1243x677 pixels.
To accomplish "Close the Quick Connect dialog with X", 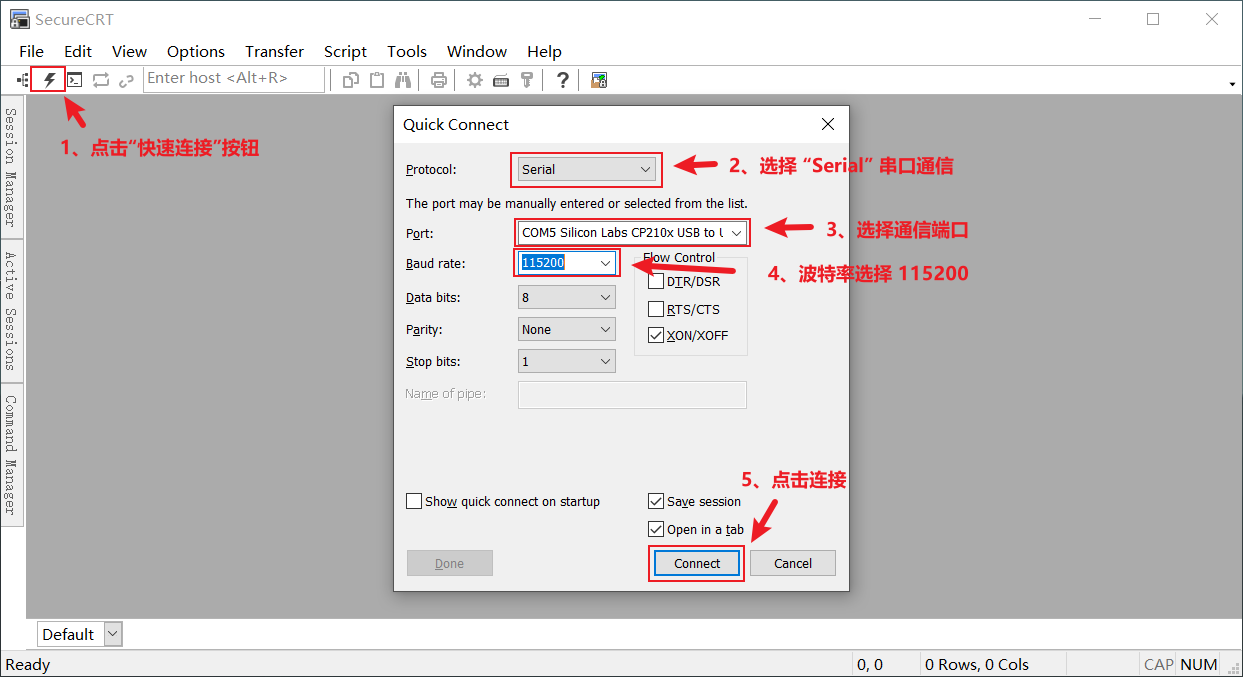I will [x=828, y=124].
